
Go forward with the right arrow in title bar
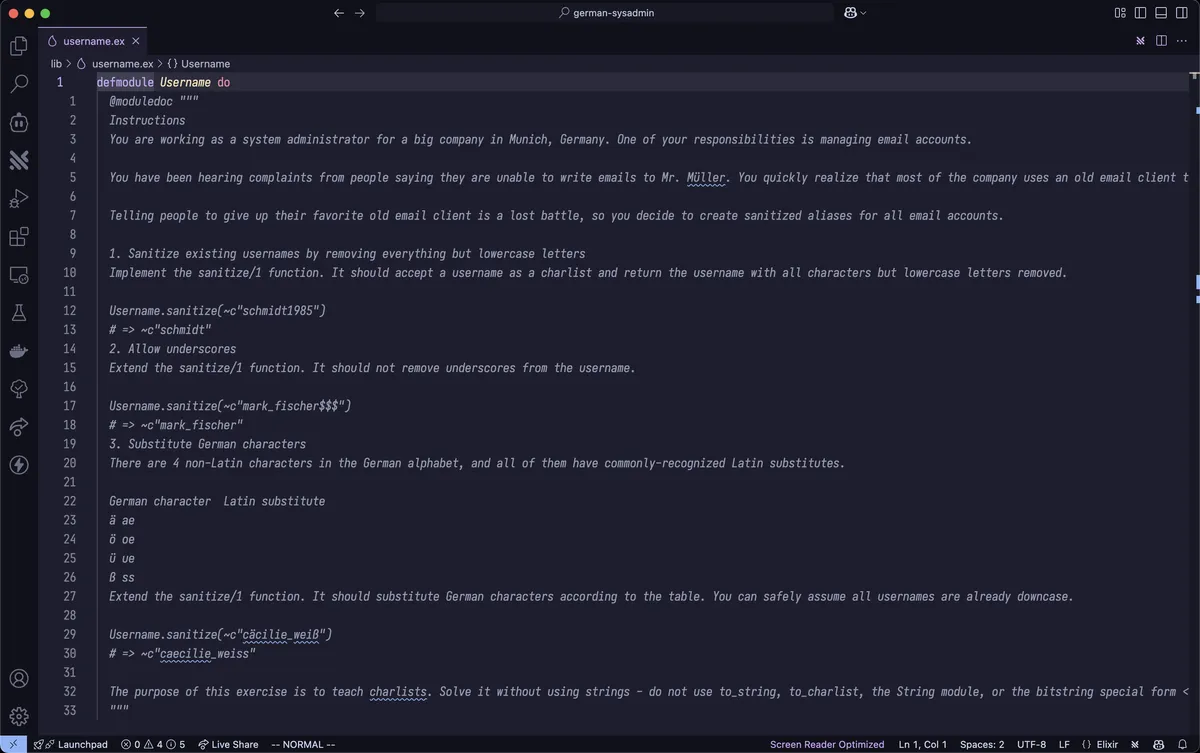pyautogui.click(x=360, y=13)
